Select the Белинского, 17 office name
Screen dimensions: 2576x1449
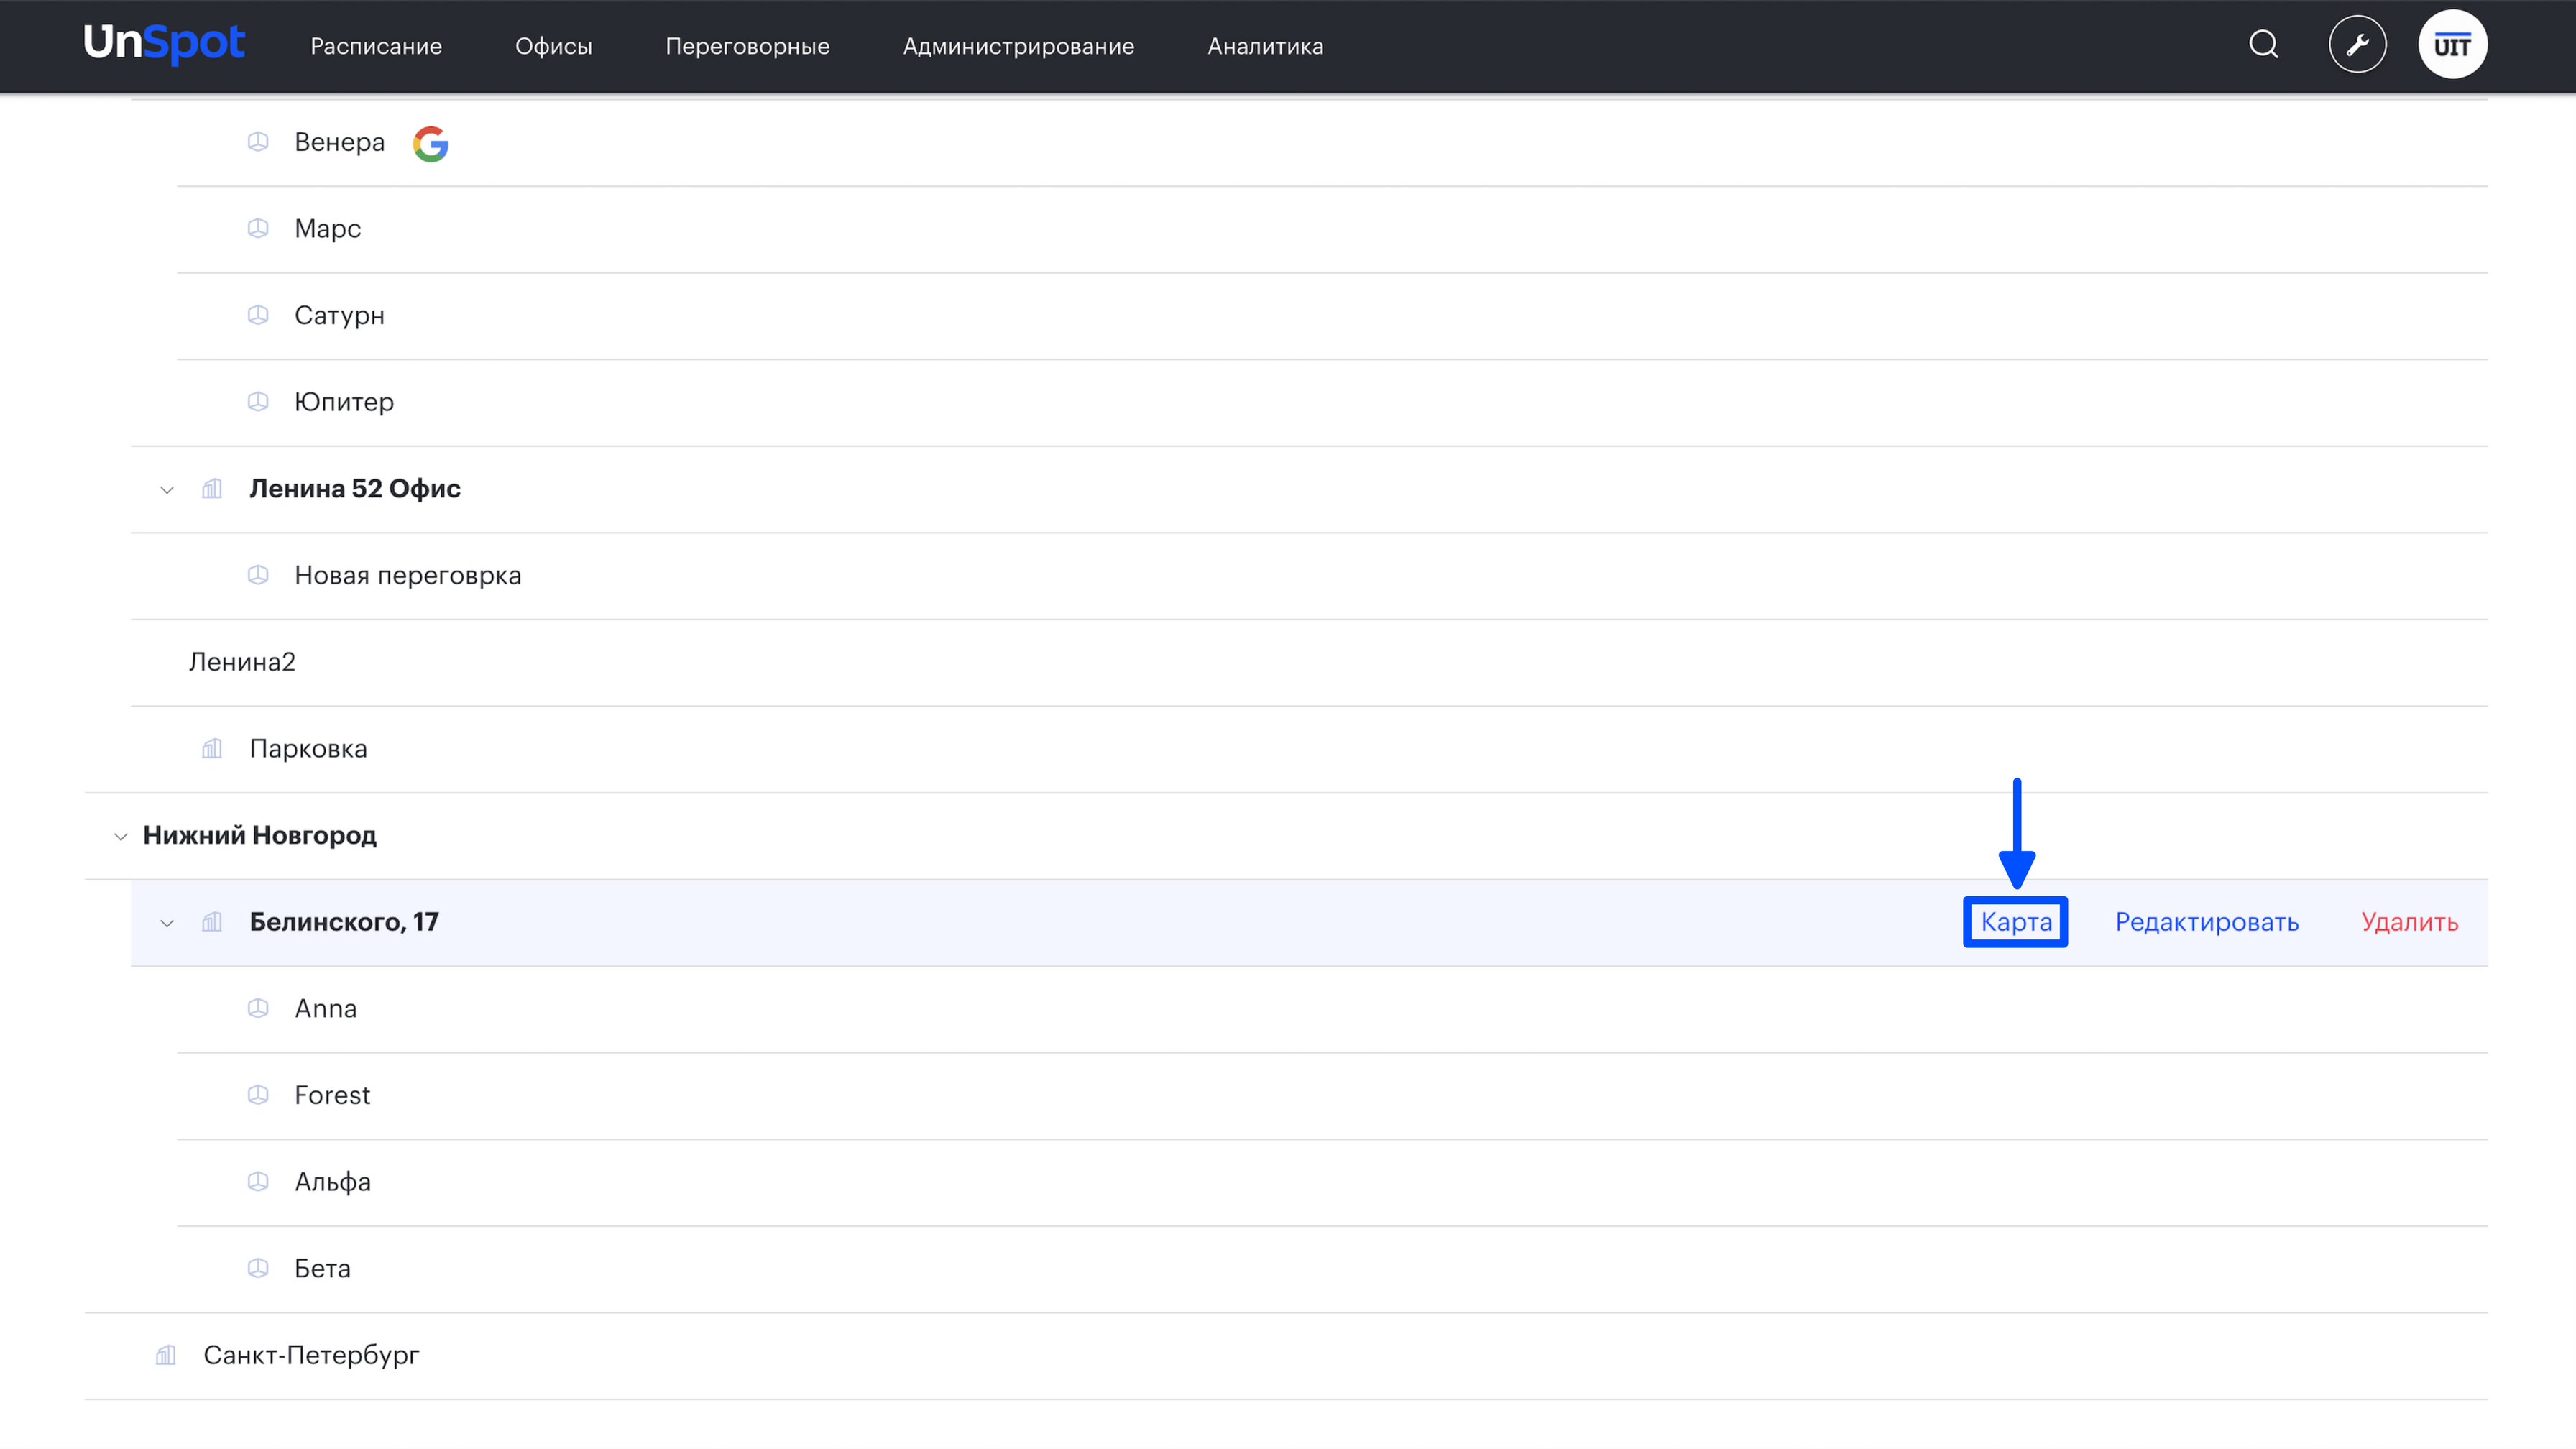pos(344,922)
